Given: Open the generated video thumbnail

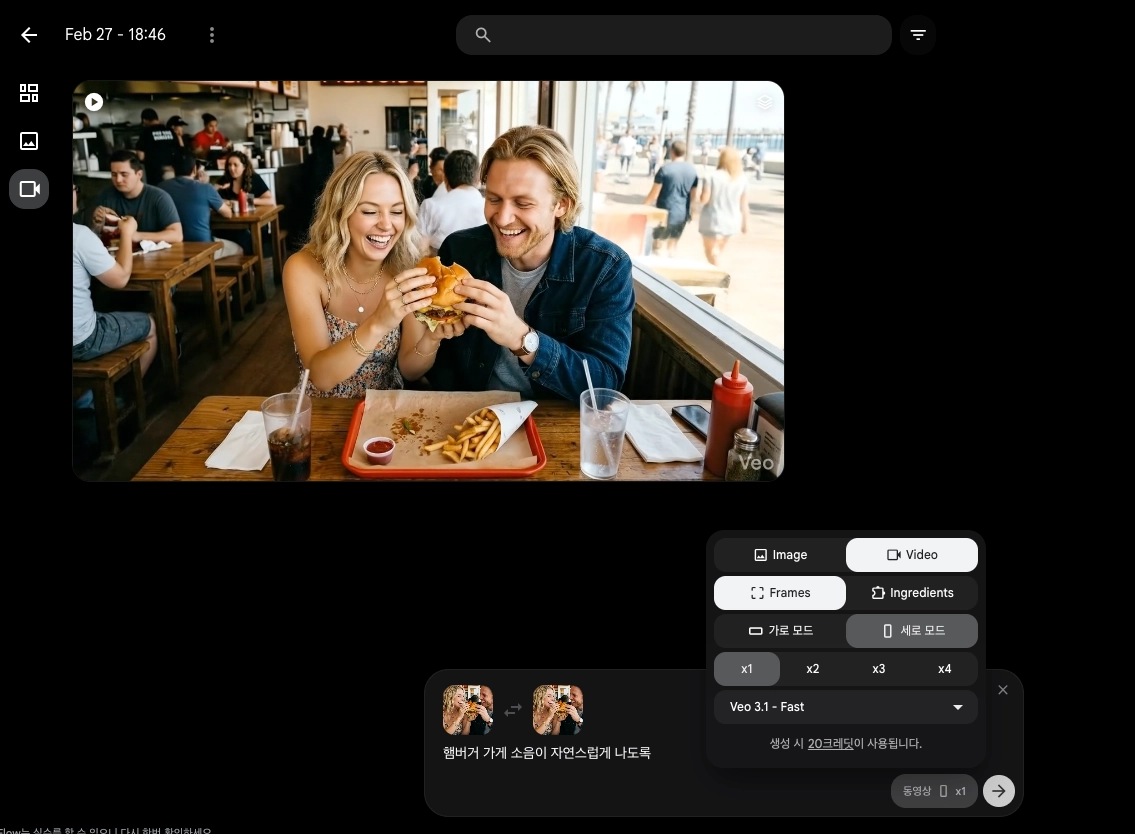Looking at the screenshot, I should tap(428, 281).
